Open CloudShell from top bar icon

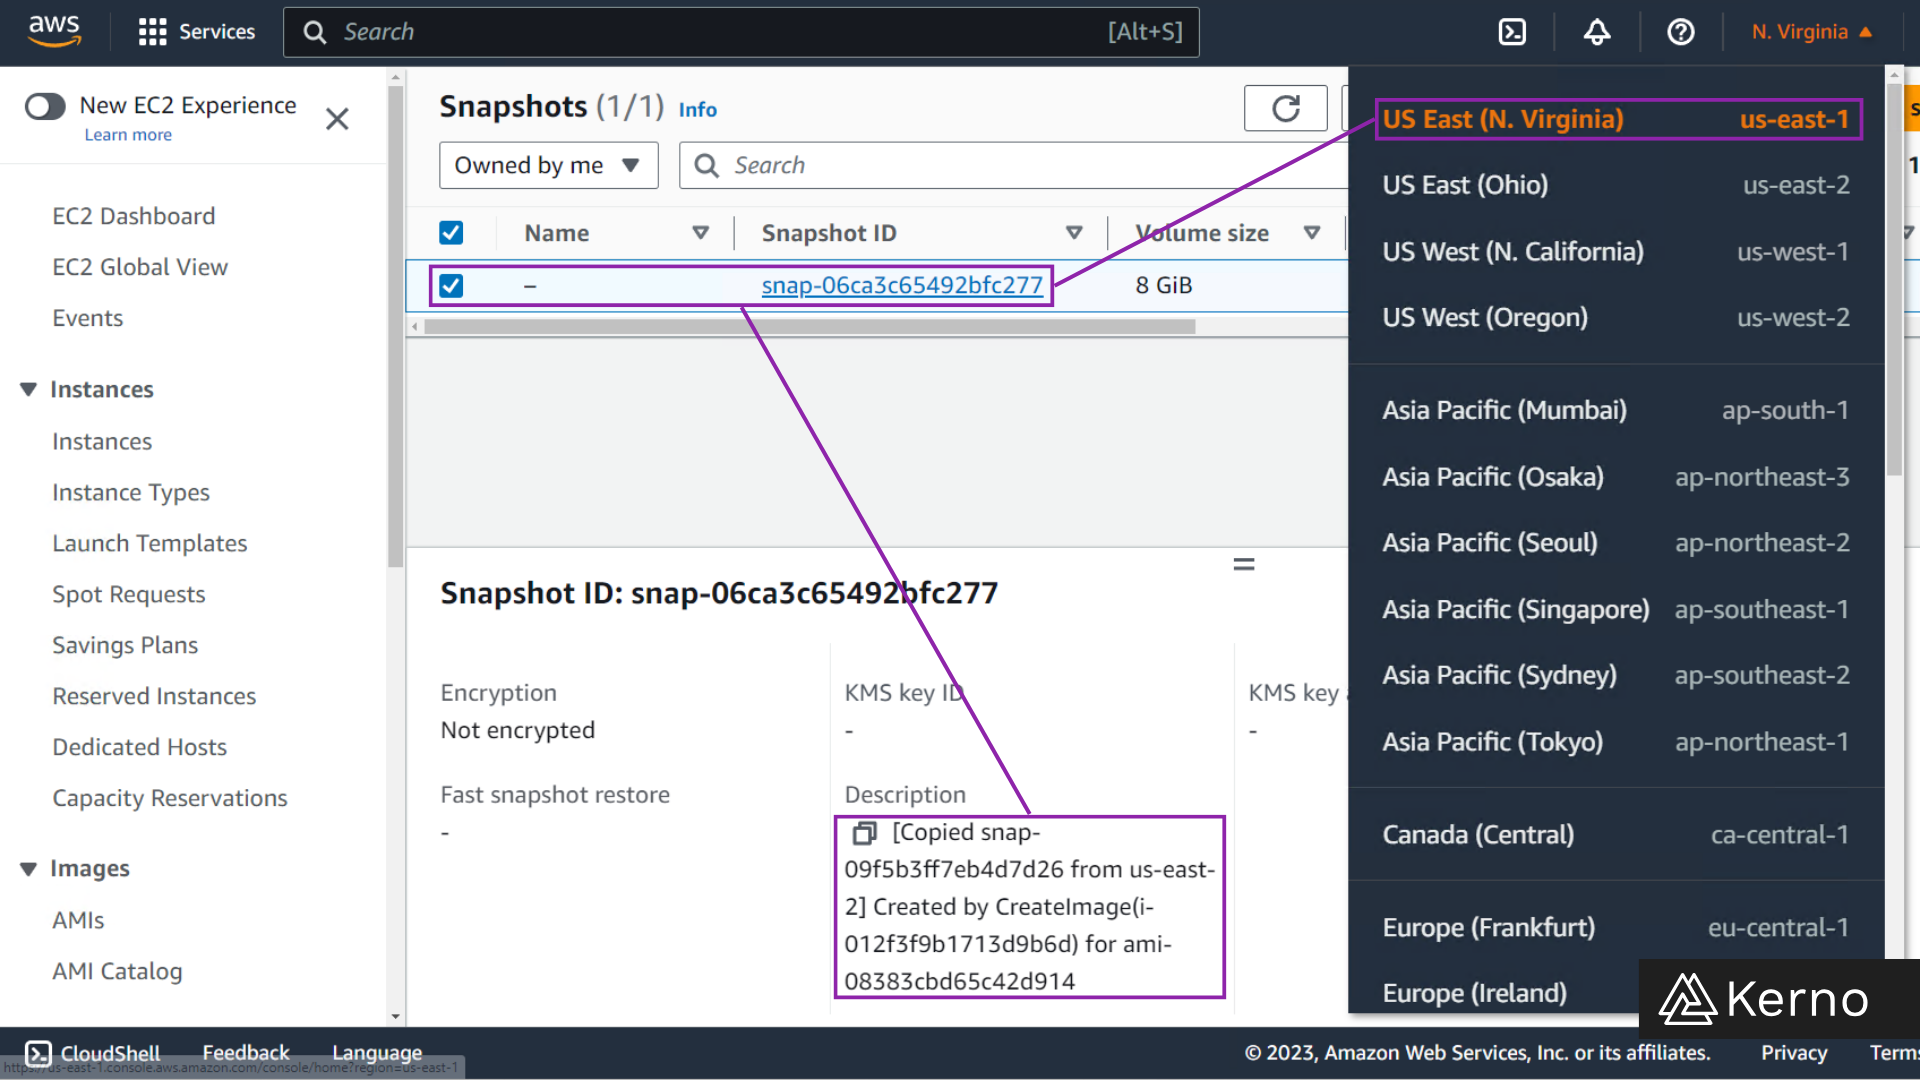click(x=1512, y=32)
